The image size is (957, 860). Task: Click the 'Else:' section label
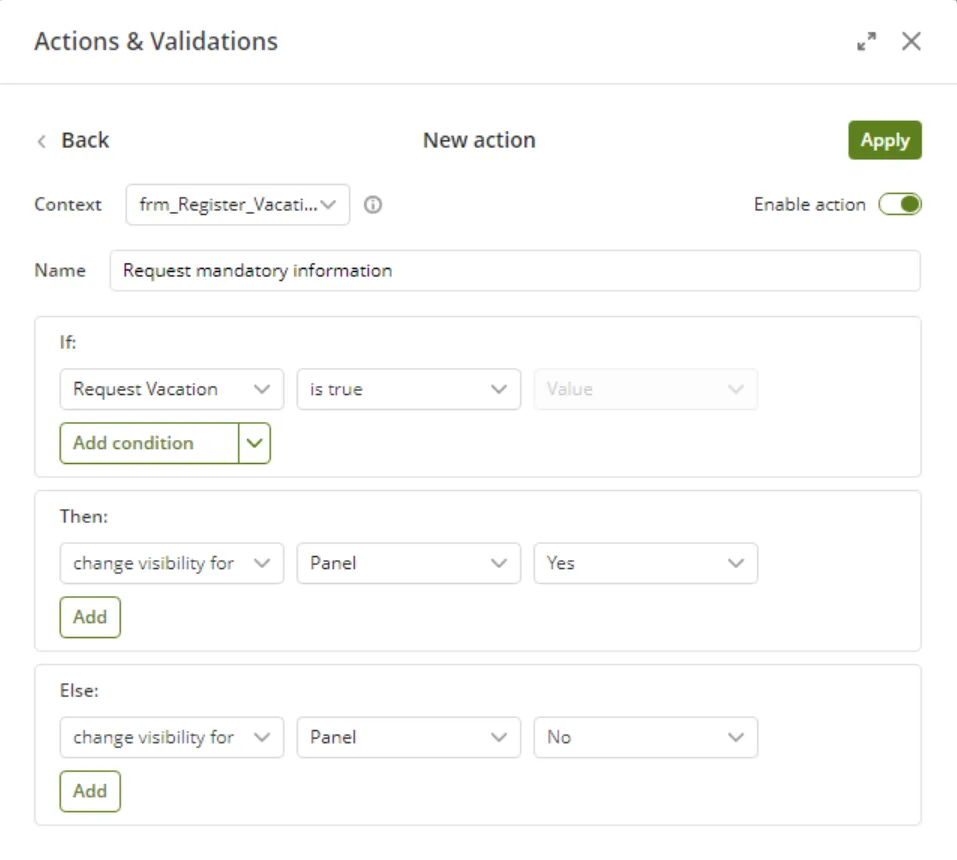point(79,690)
